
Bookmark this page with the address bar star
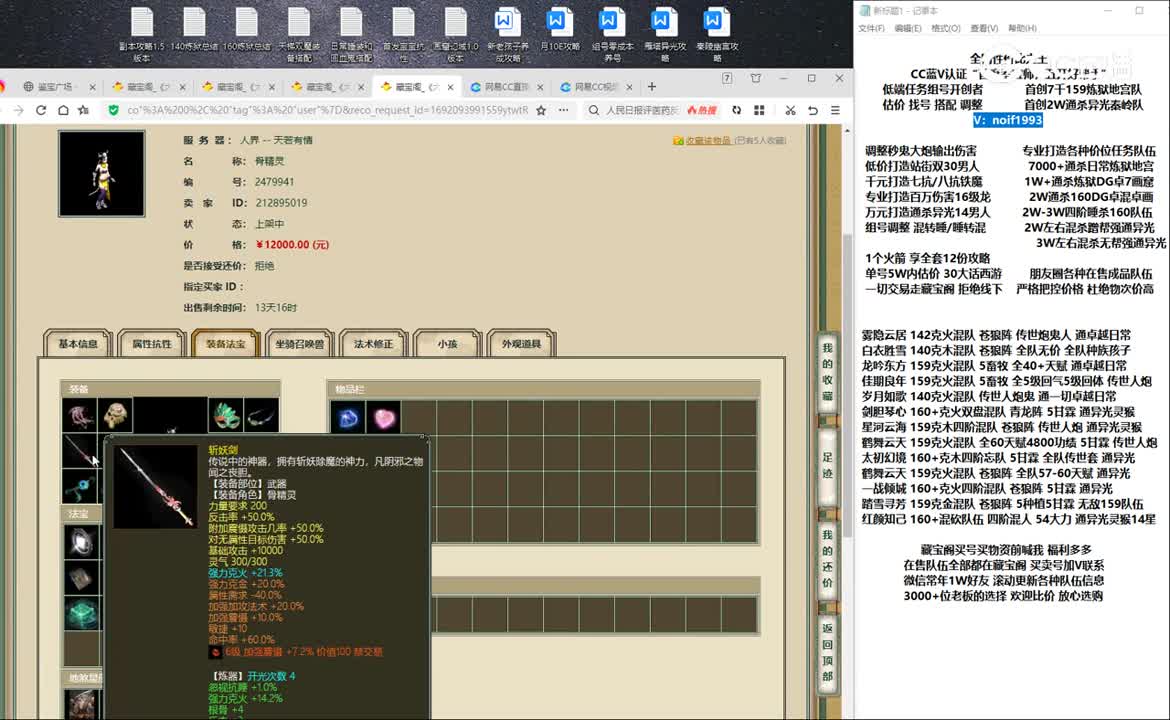click(541, 110)
